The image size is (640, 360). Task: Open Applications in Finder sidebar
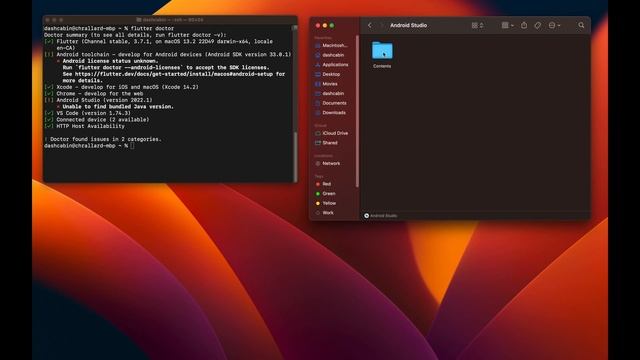pos(332,64)
